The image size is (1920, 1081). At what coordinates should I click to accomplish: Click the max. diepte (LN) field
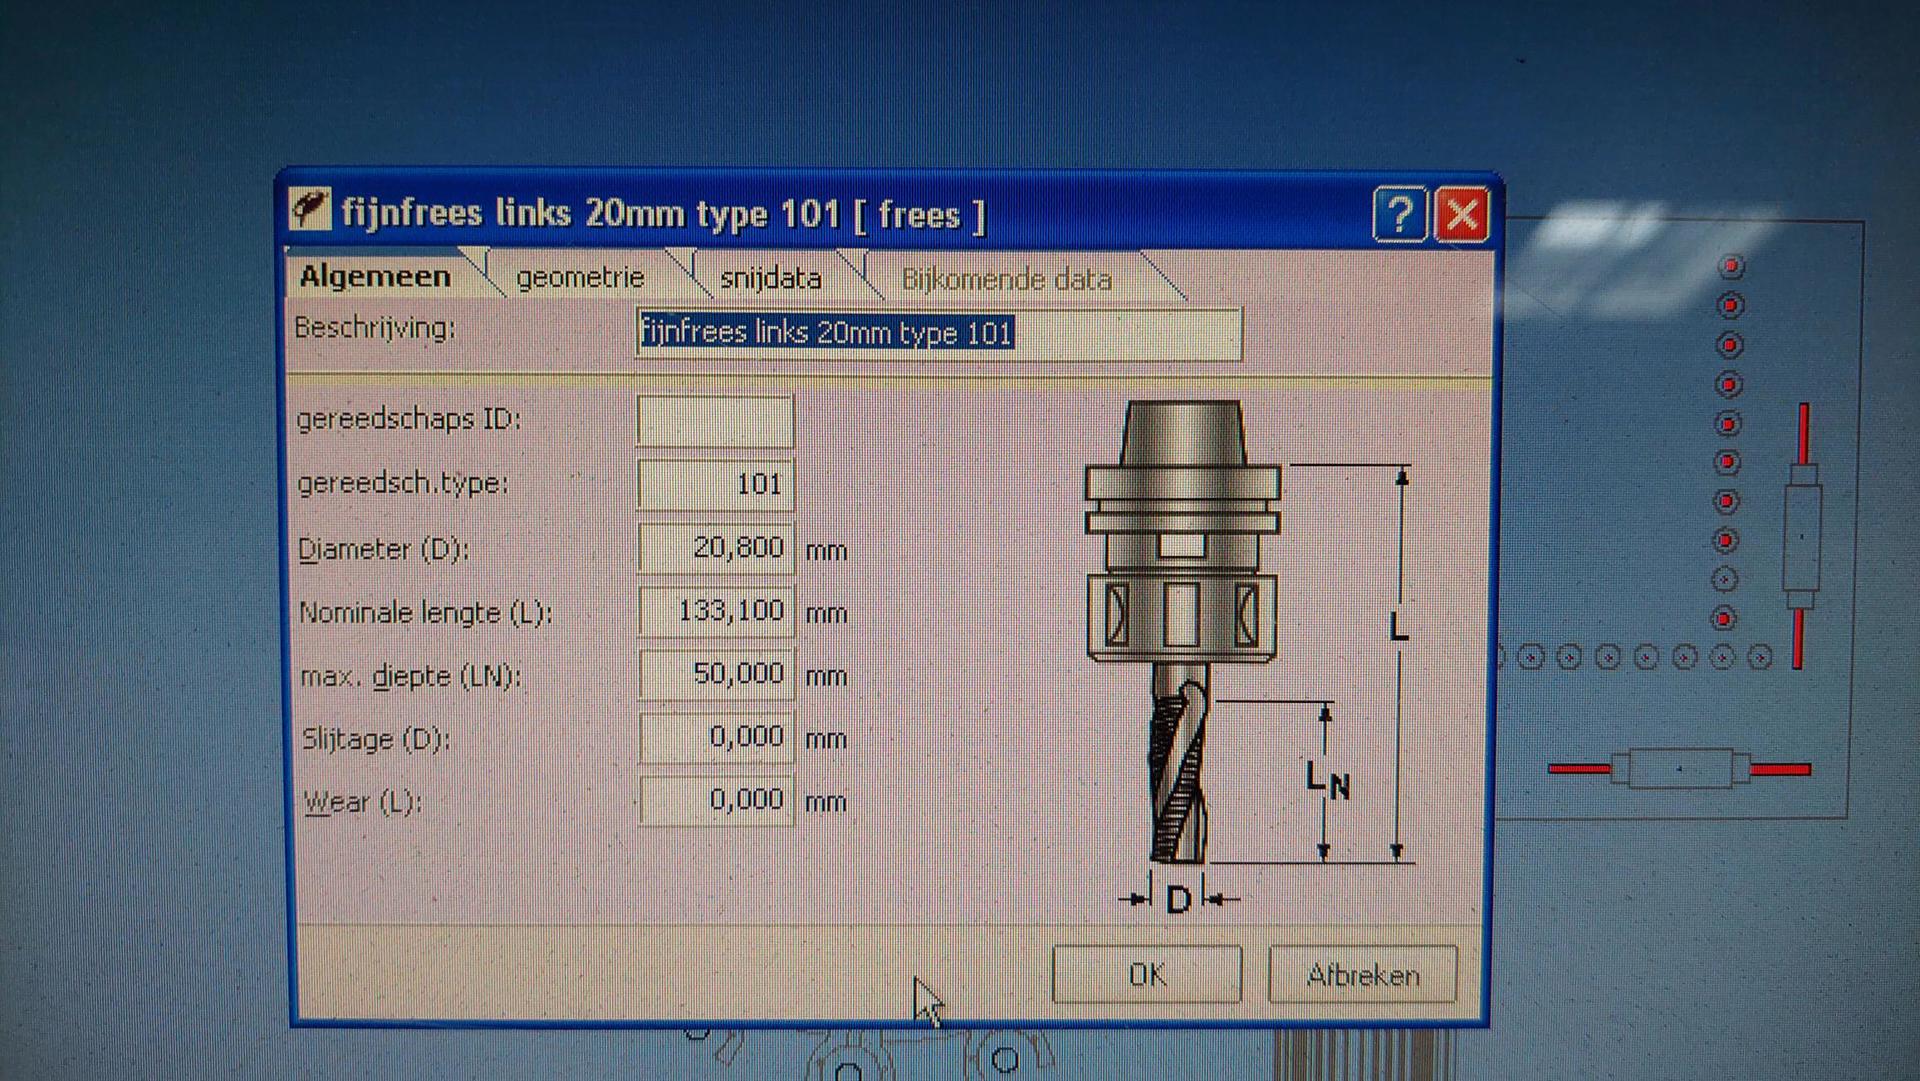(x=715, y=674)
